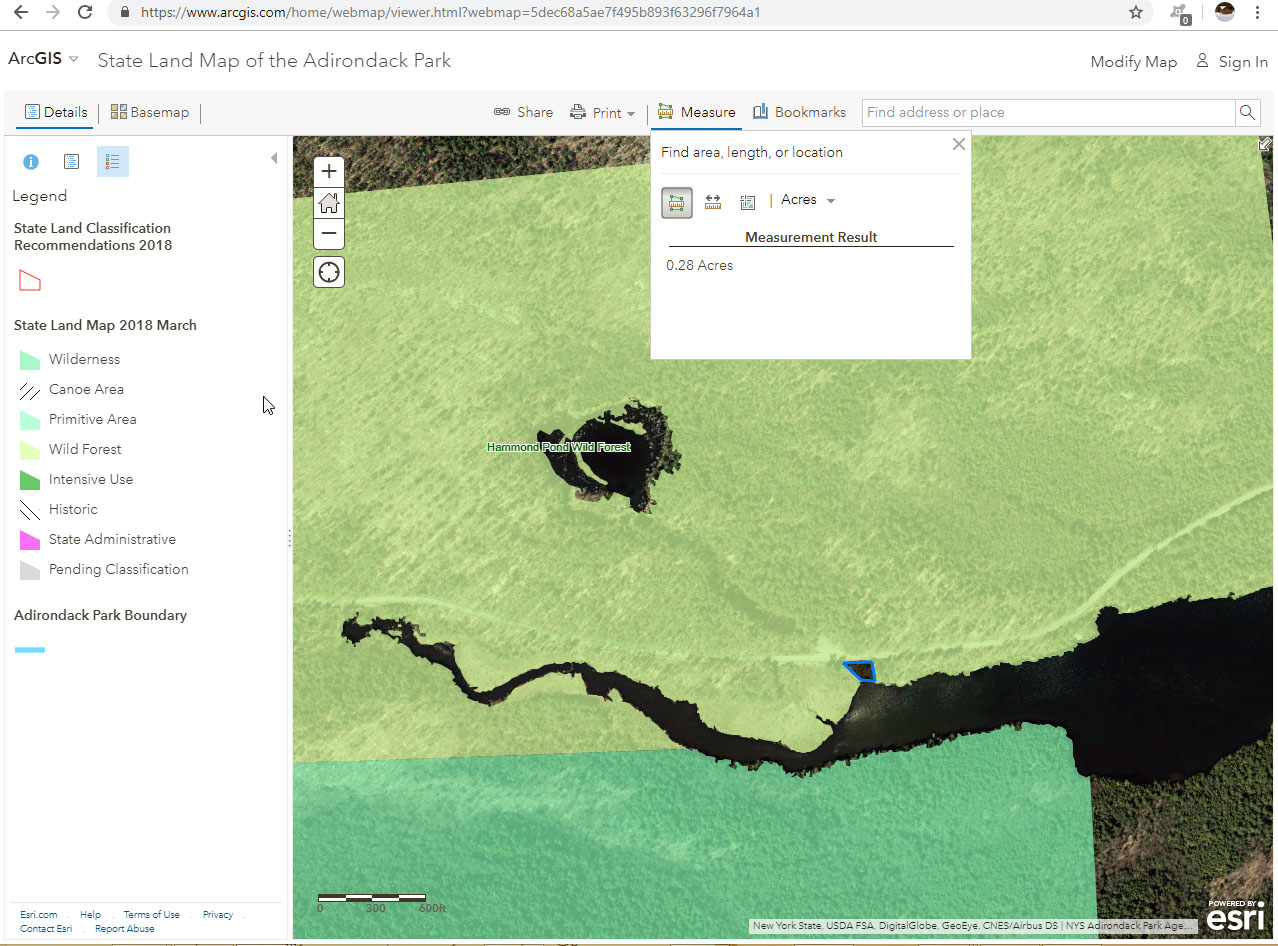Click the blue measured polygon on the map

(861, 671)
